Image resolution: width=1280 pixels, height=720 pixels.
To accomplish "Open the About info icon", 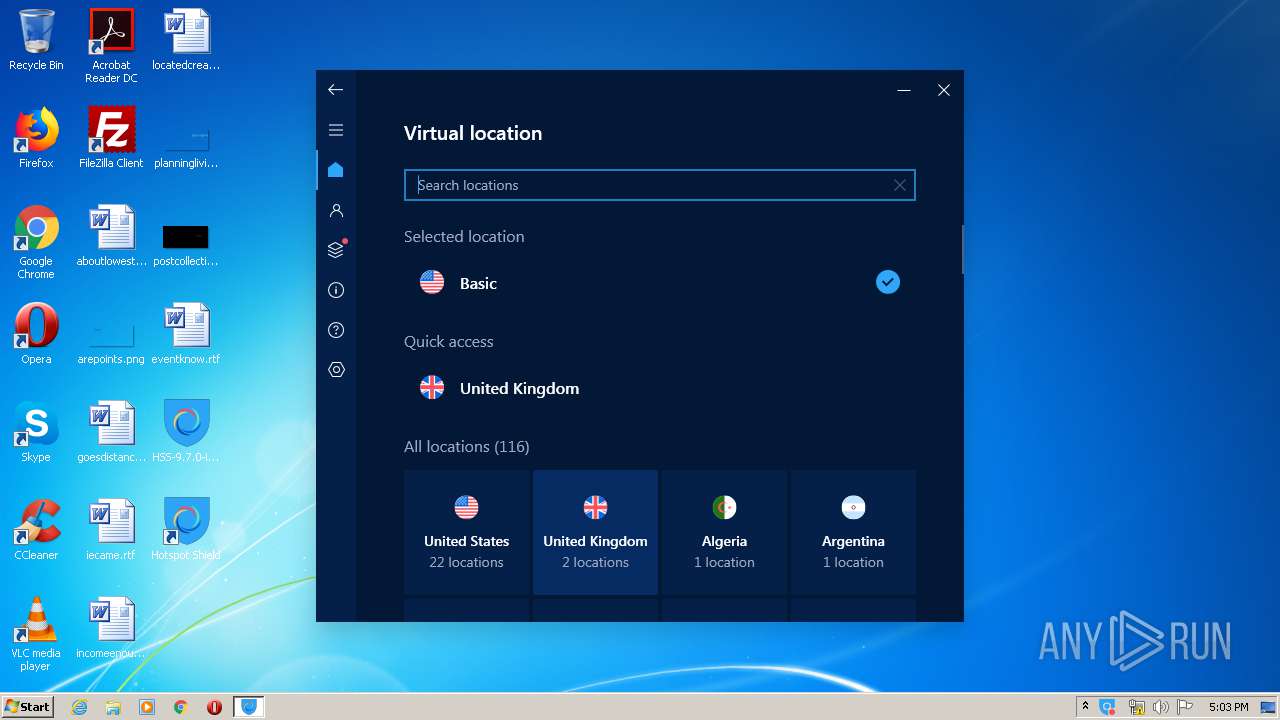I will pos(336,290).
